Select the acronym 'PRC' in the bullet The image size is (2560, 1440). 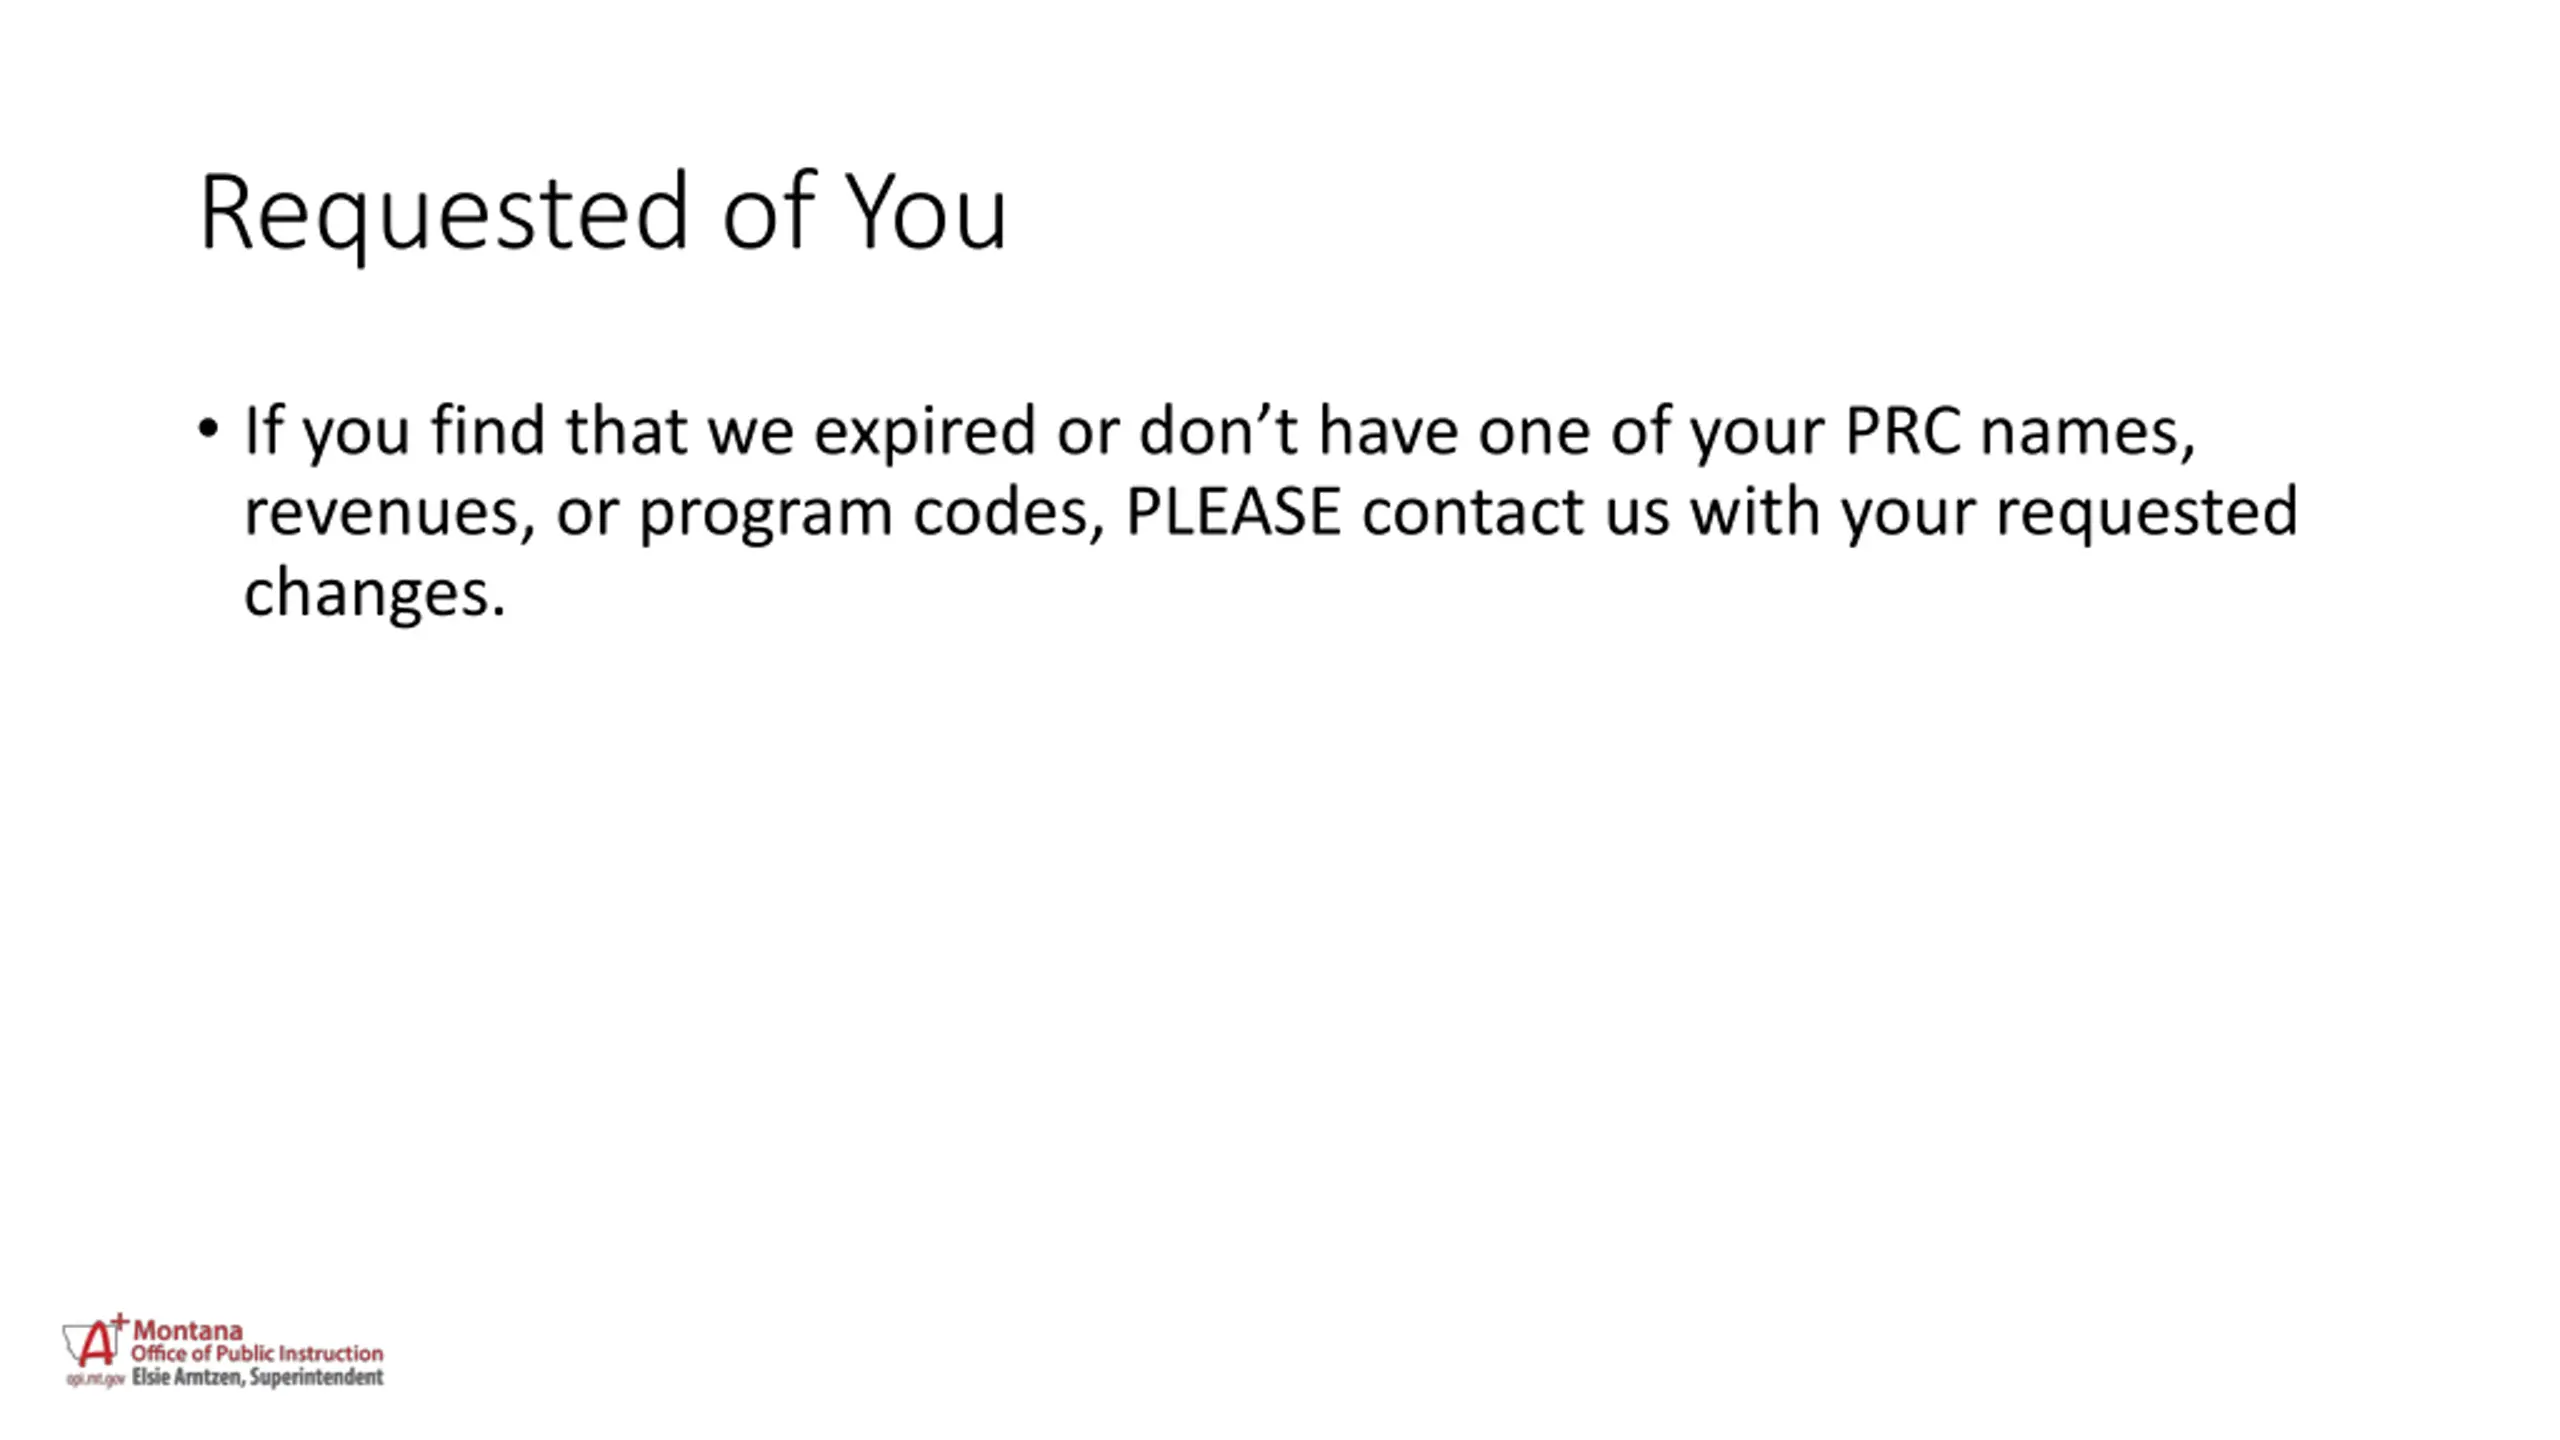(1903, 431)
